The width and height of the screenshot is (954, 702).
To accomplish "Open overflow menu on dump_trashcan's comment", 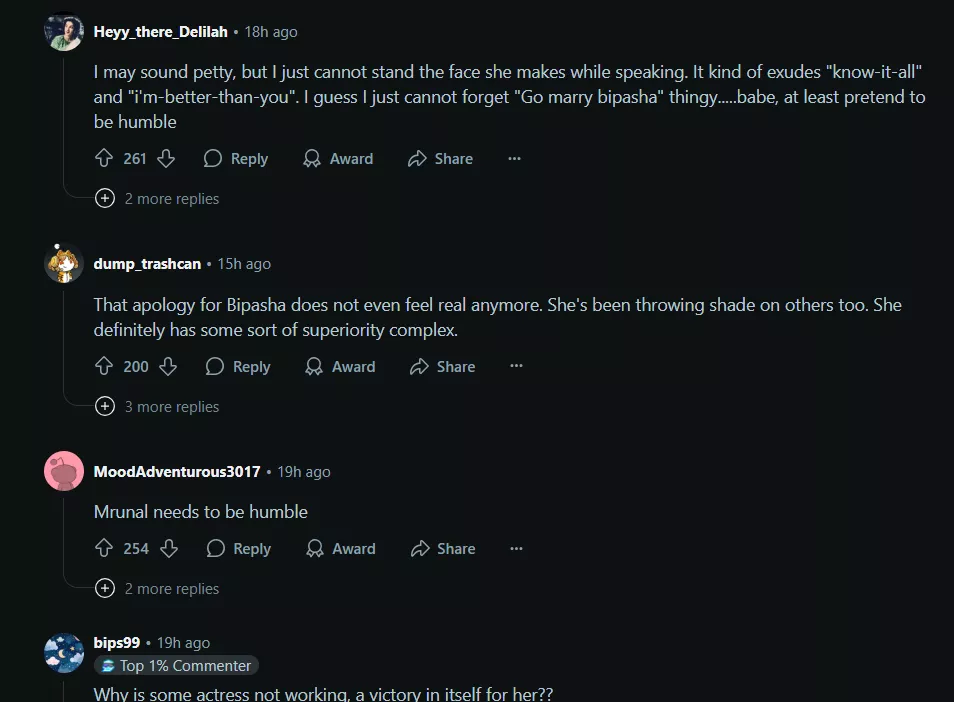I will [x=516, y=366].
